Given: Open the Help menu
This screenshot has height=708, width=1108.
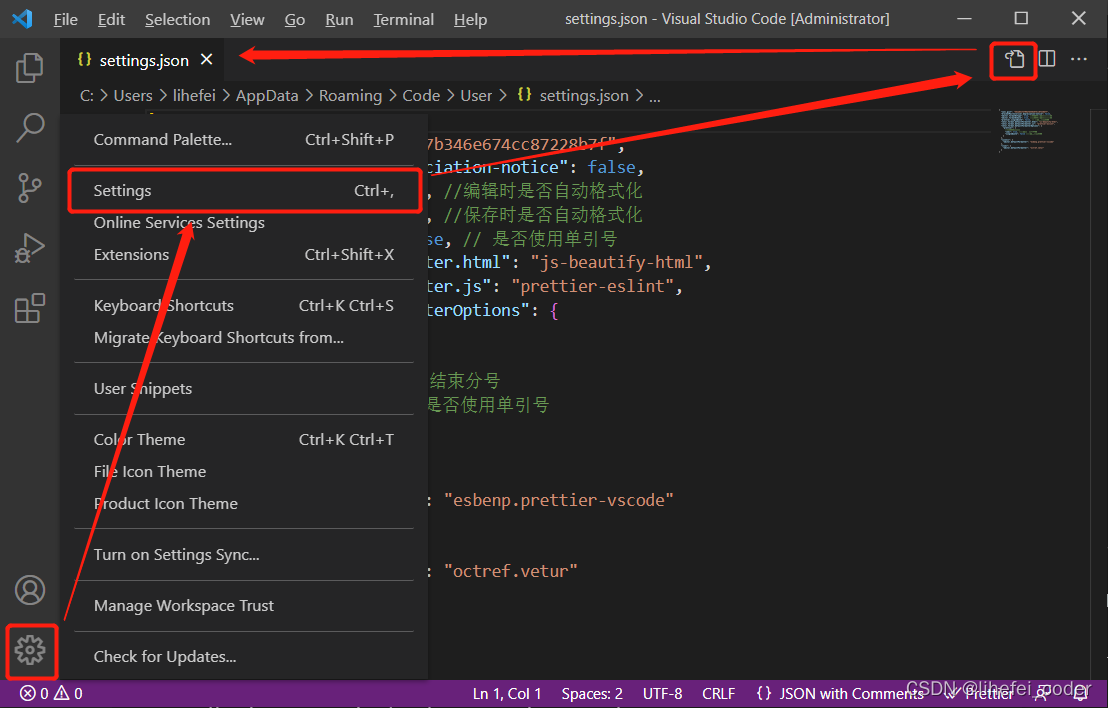Looking at the screenshot, I should [470, 19].
